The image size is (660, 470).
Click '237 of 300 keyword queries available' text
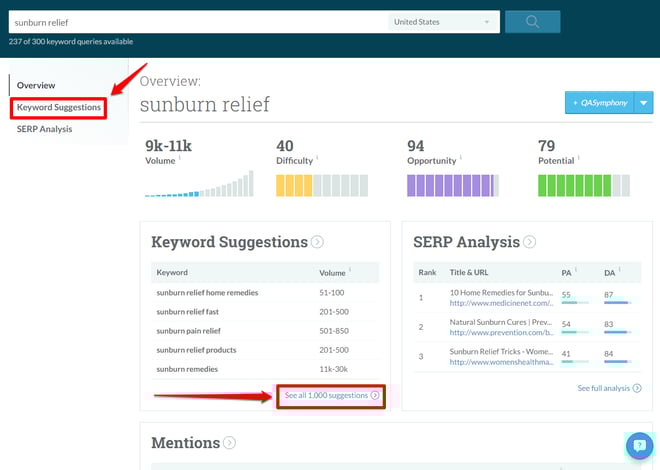click(71, 42)
